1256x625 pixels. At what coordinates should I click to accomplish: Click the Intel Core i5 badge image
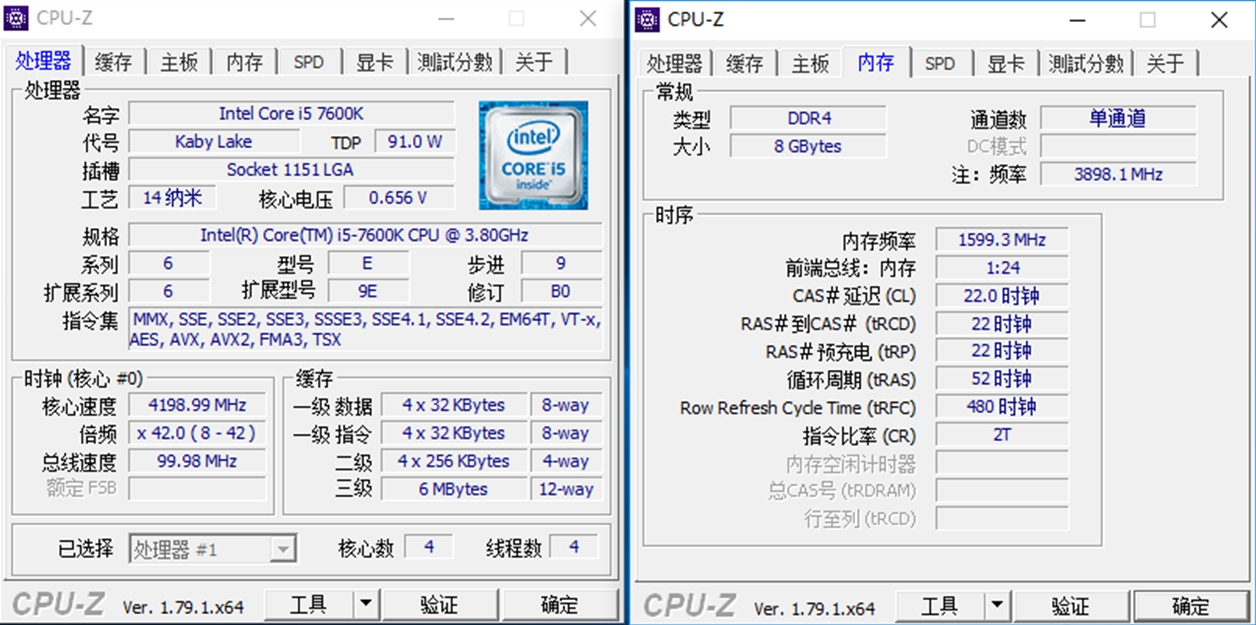click(x=533, y=155)
